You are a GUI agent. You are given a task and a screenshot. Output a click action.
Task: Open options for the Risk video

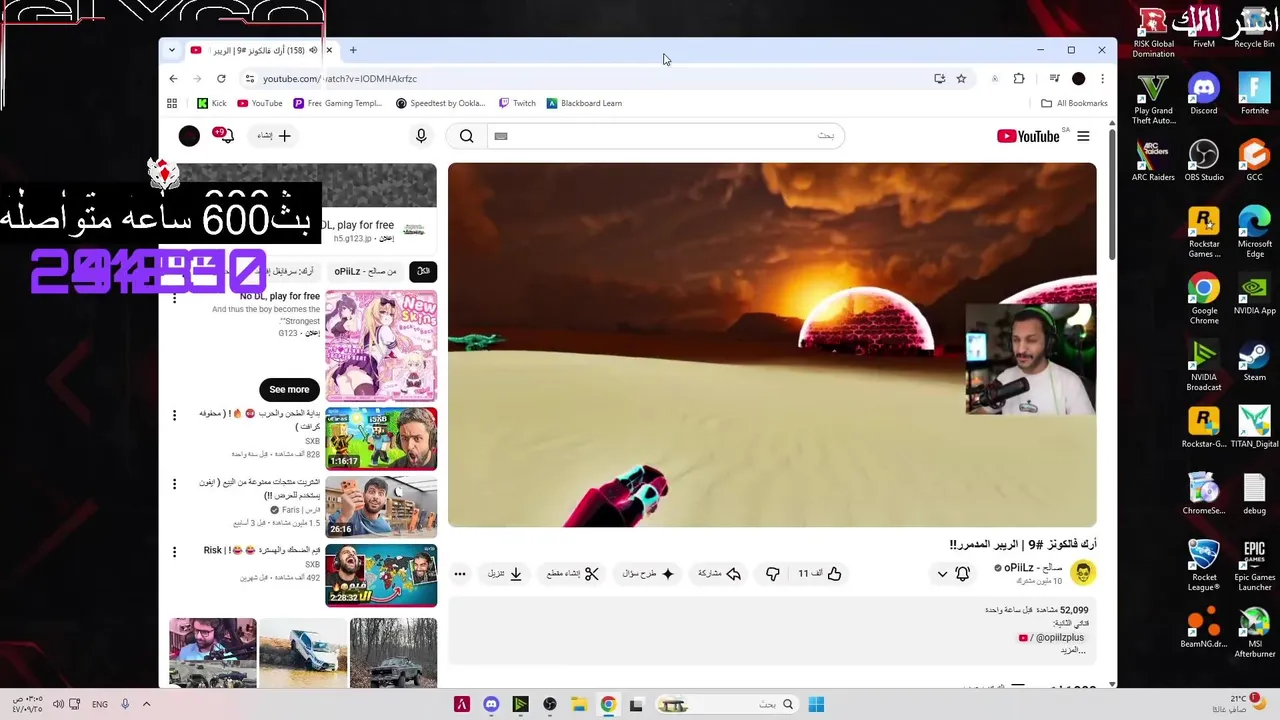[174, 552]
